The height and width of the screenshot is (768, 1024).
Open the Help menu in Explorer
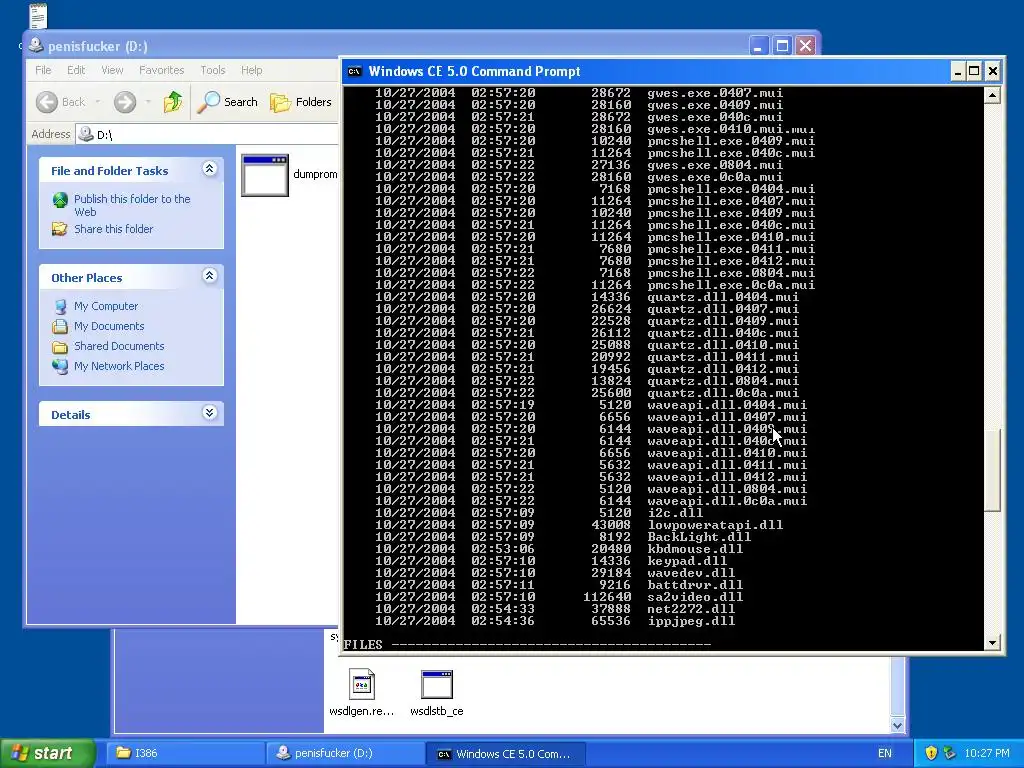tap(251, 70)
